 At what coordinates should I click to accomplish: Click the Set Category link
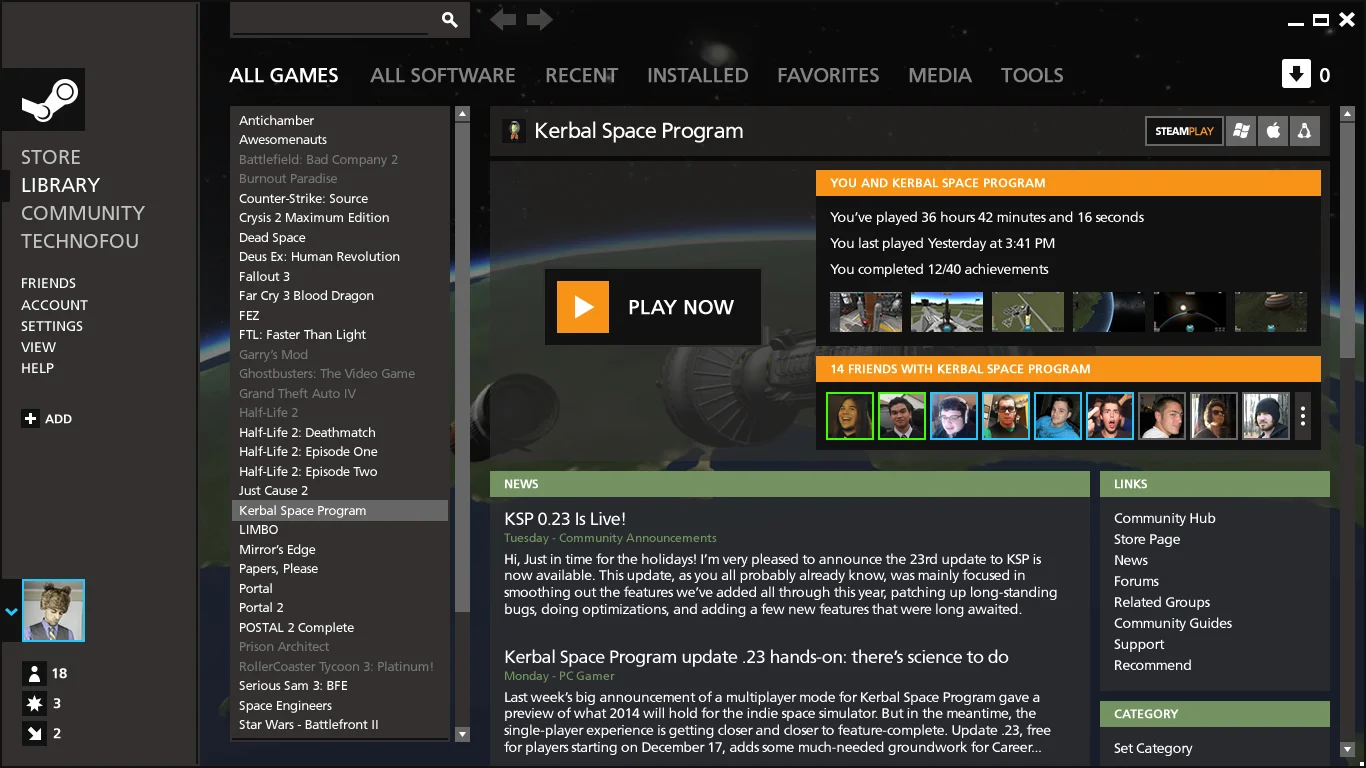(1153, 748)
